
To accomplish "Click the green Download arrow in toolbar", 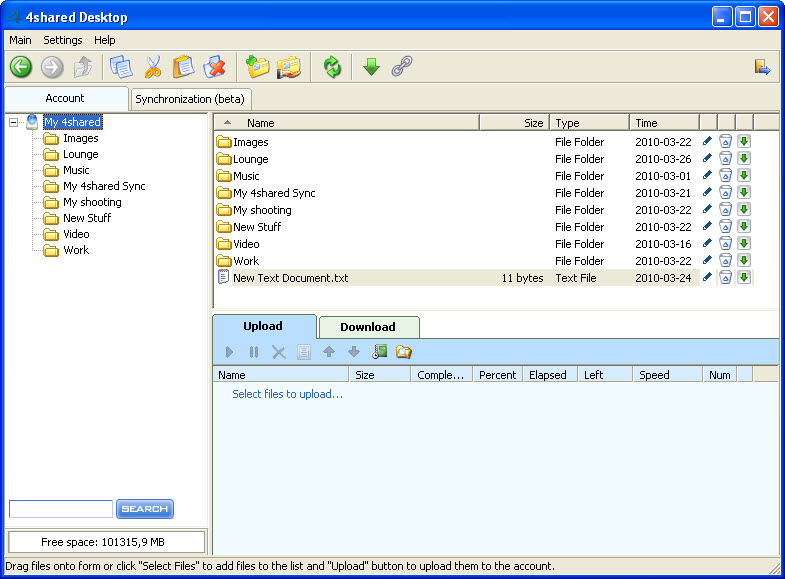I will (x=371, y=67).
